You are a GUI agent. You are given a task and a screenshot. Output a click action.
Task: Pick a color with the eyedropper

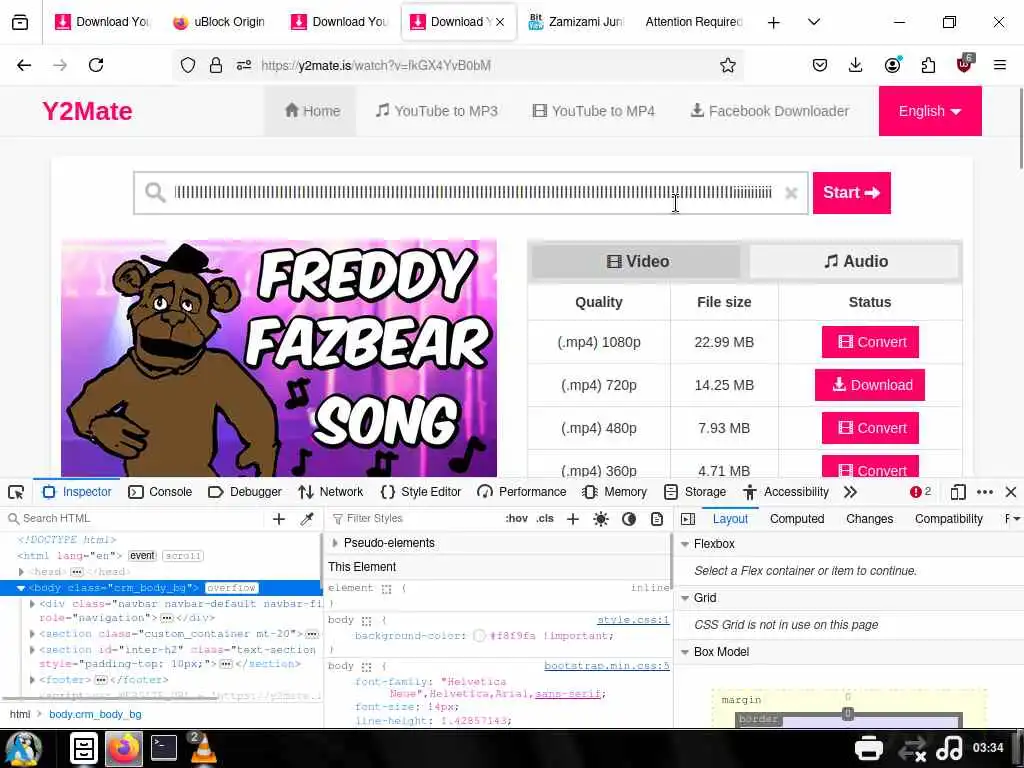pyautogui.click(x=306, y=519)
